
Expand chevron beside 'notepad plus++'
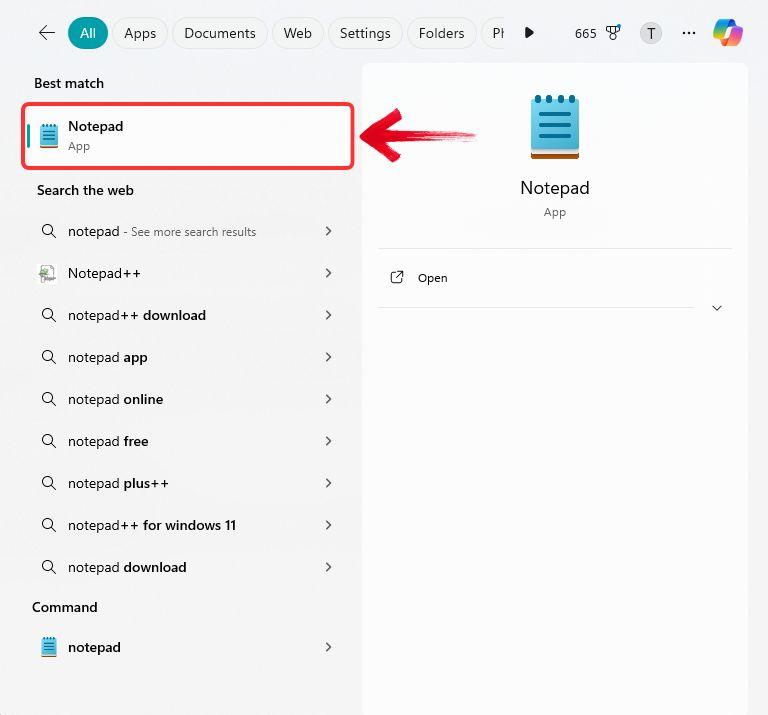coord(328,483)
